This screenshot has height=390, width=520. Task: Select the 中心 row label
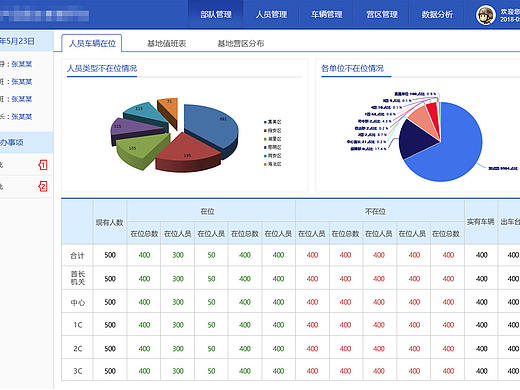coord(77,302)
